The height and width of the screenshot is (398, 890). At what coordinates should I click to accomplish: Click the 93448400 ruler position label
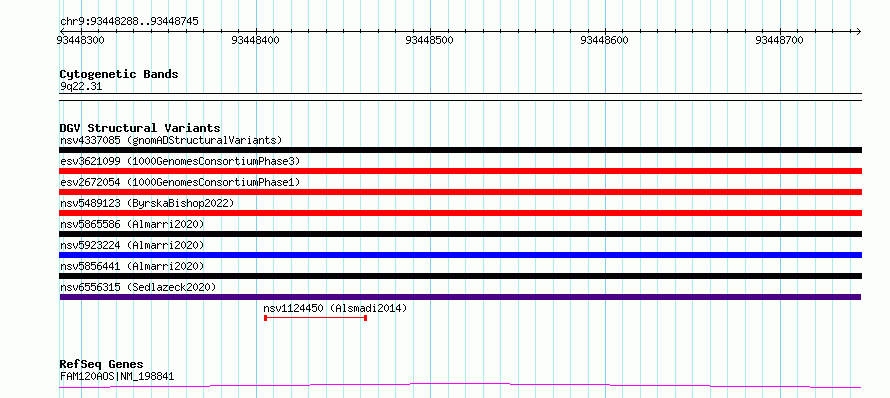tap(255, 40)
